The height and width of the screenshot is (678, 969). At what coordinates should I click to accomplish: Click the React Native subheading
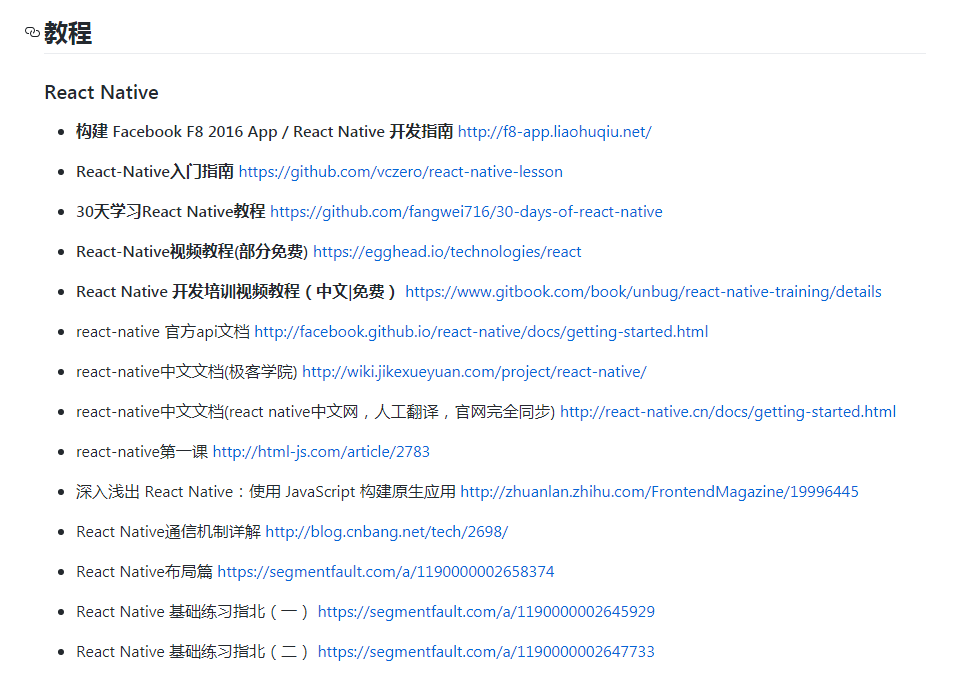tap(101, 92)
